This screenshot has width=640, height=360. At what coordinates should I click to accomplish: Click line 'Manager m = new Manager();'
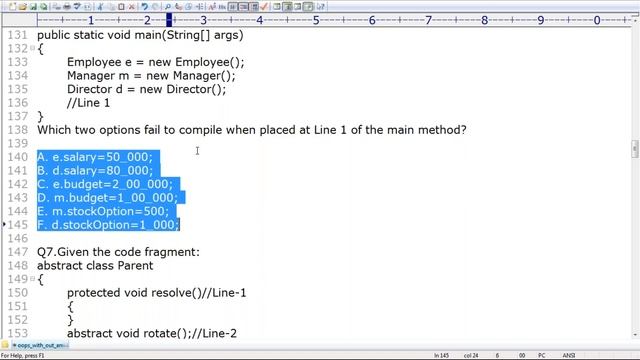151,76
